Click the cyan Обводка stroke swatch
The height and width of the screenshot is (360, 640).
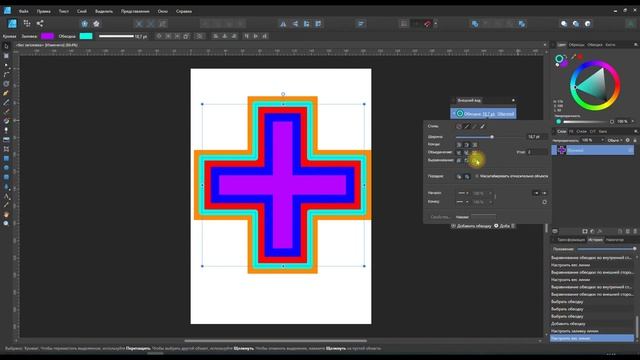pos(86,36)
